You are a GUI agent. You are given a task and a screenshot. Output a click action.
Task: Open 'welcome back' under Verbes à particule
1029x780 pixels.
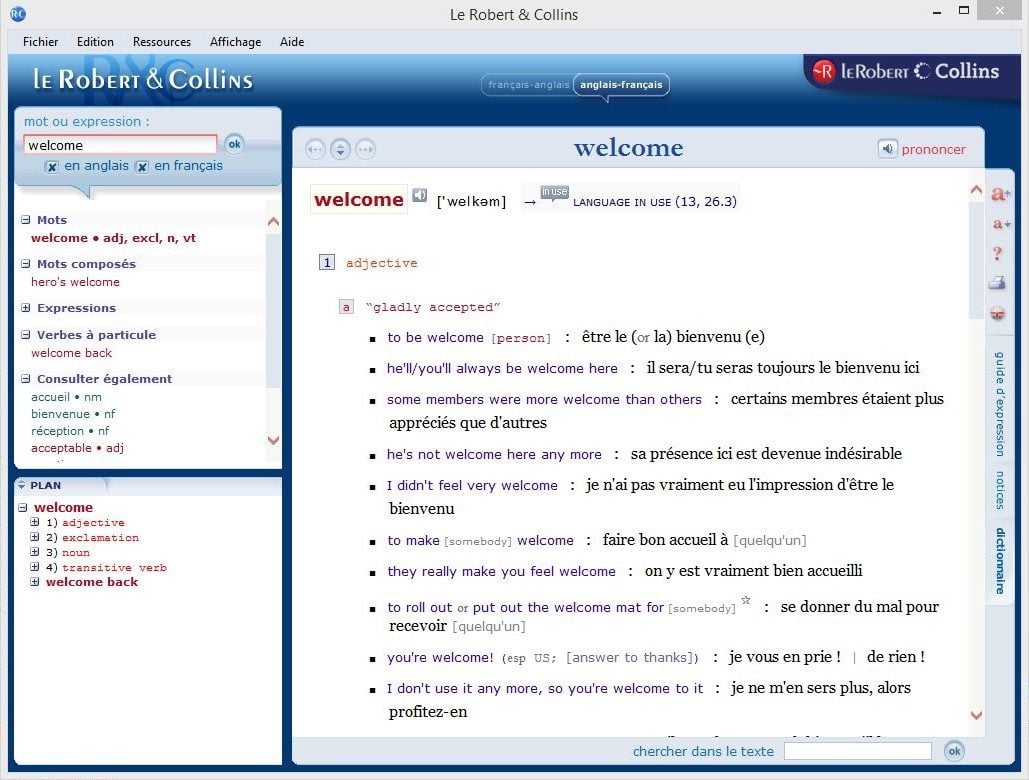72,353
